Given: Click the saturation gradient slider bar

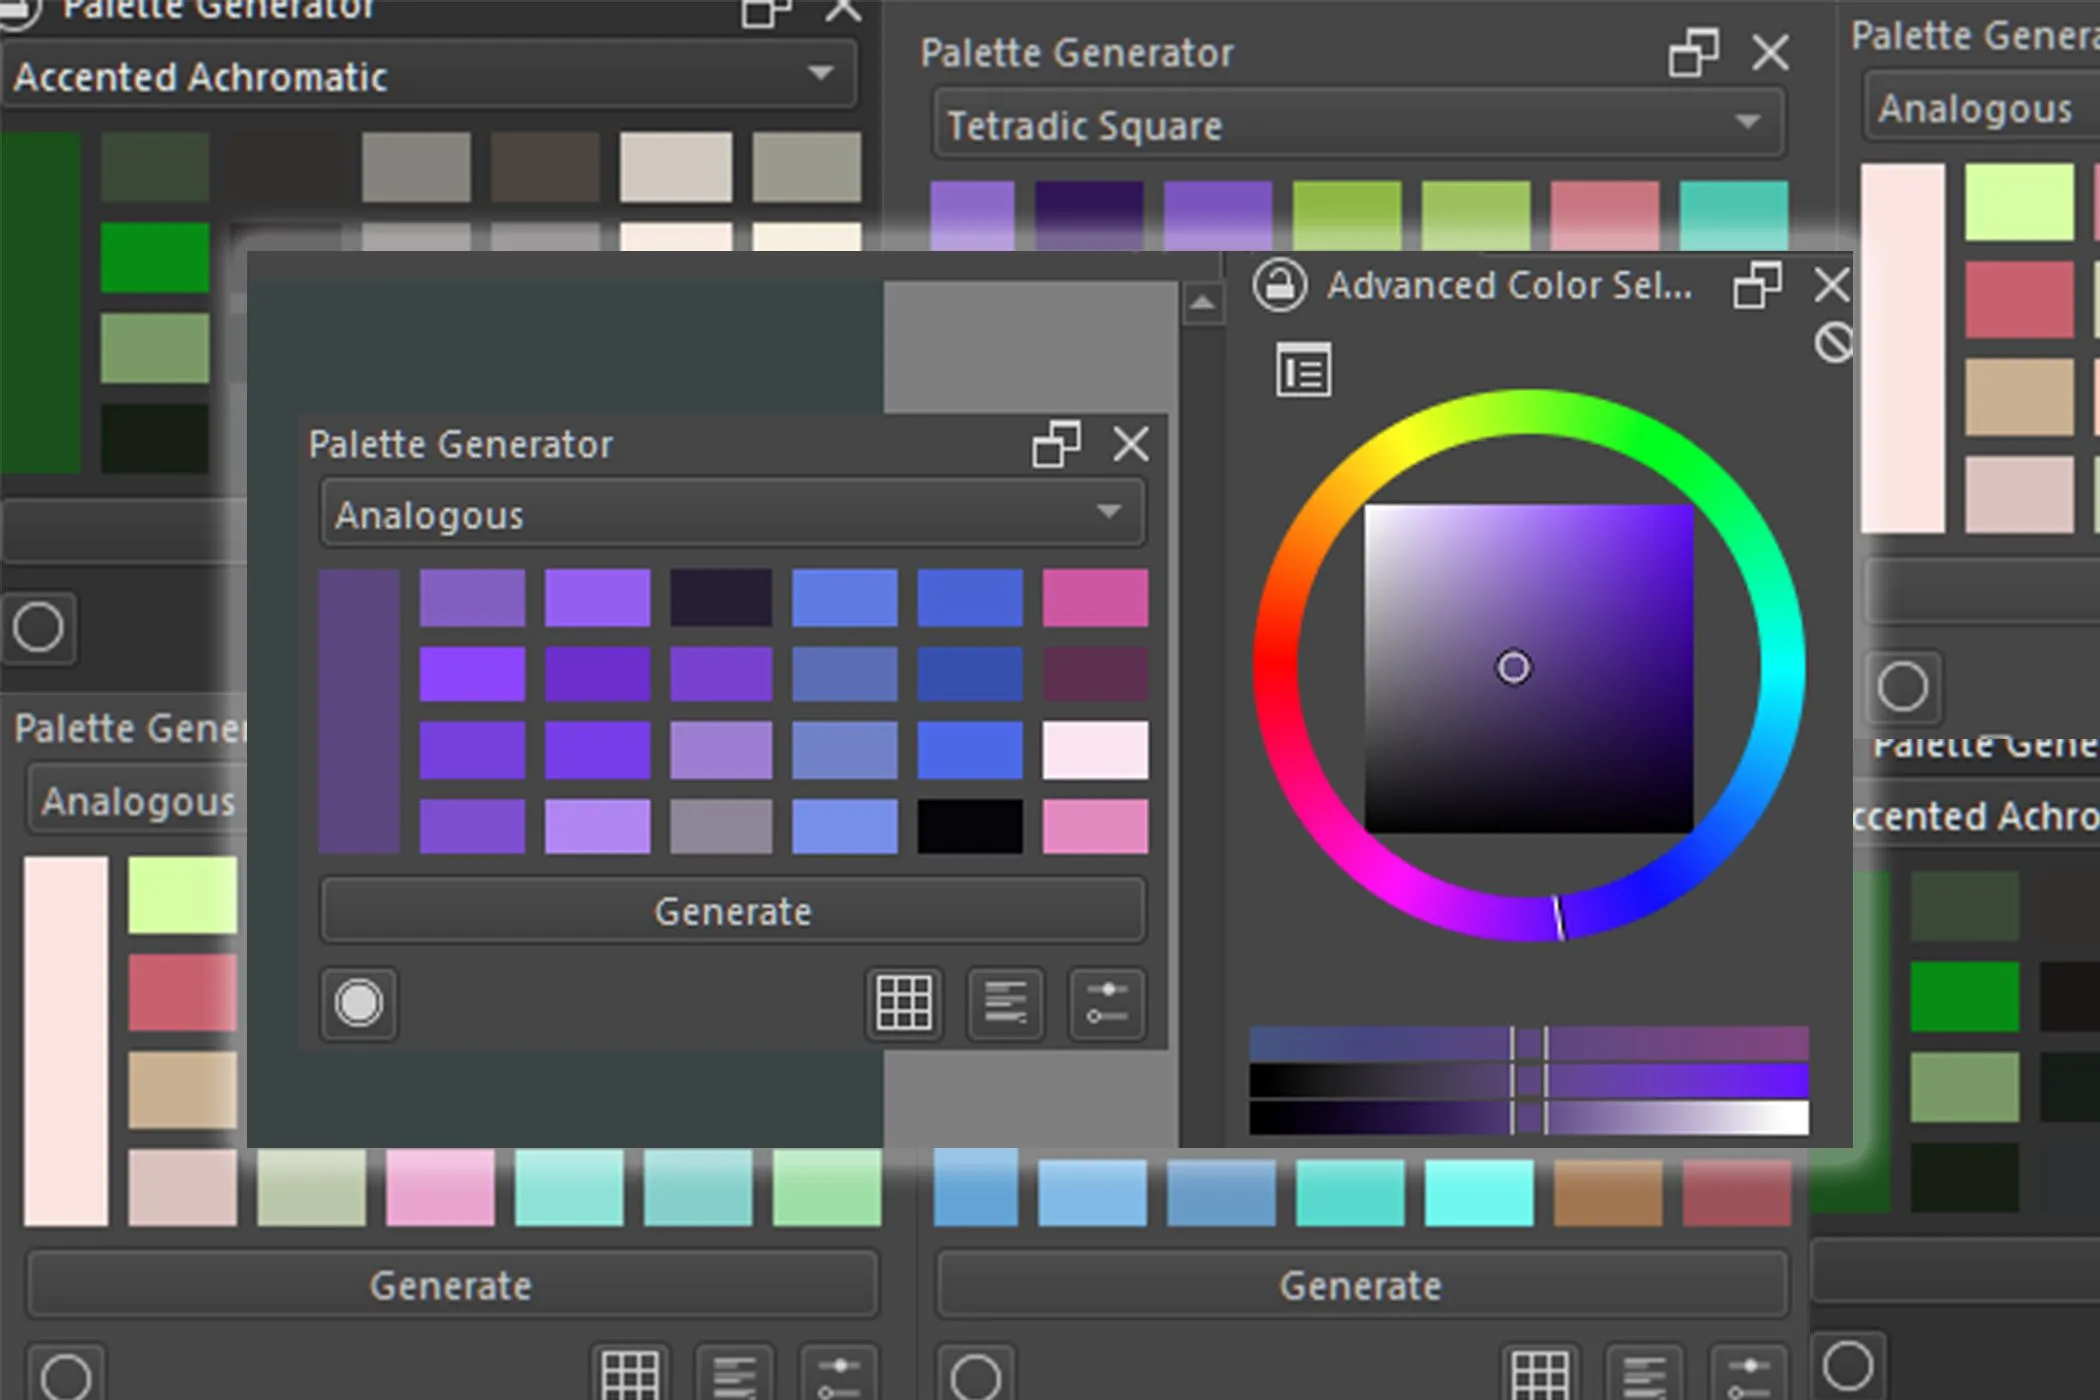Looking at the screenshot, I should [1528, 1081].
